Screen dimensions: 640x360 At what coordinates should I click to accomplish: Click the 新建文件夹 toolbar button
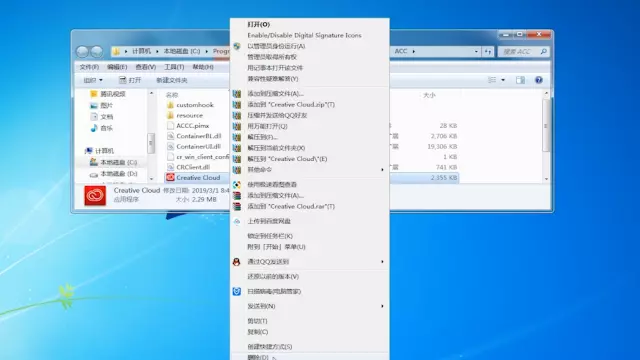[x=172, y=80]
